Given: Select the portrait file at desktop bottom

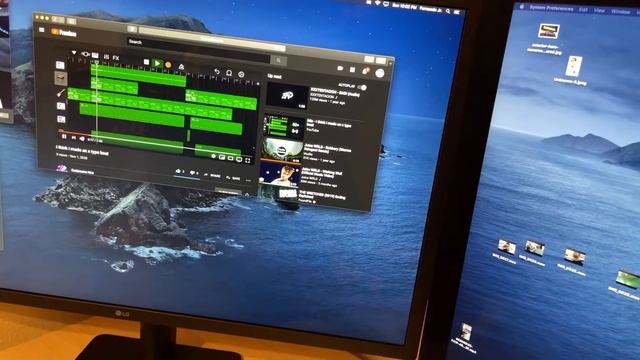Looking at the screenshot, I should click(x=466, y=337).
